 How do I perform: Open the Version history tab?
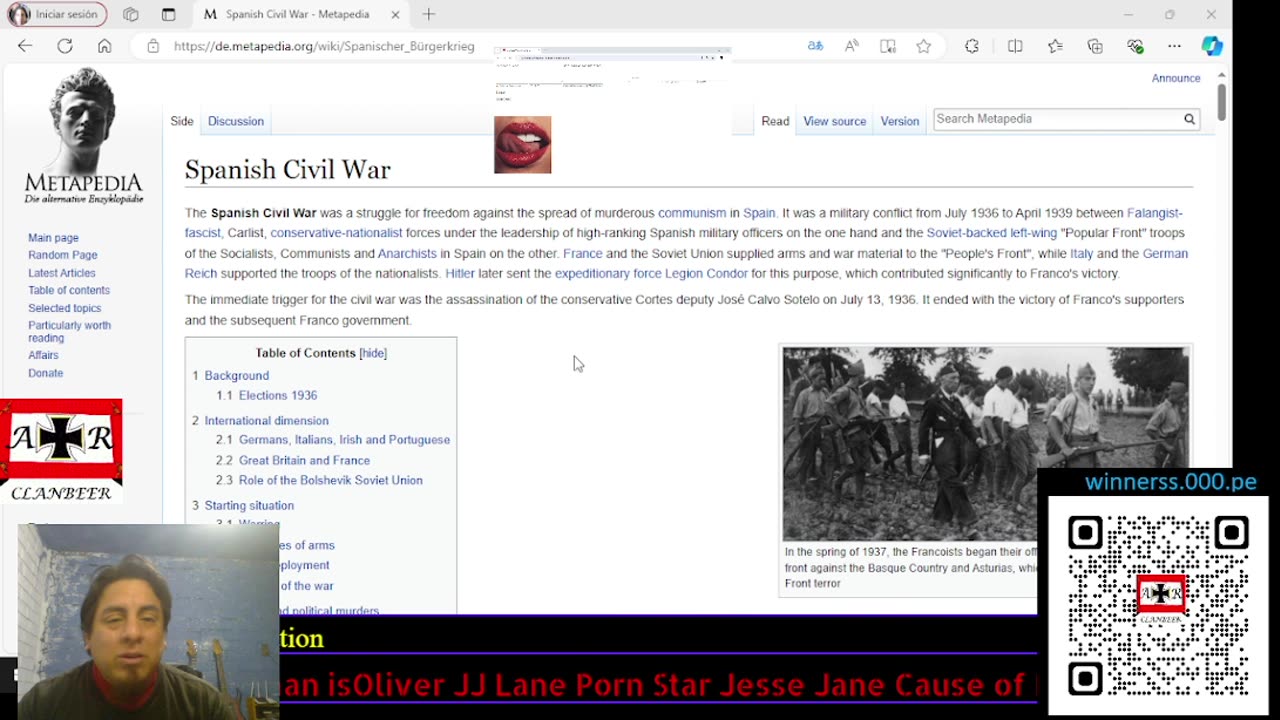click(x=899, y=121)
